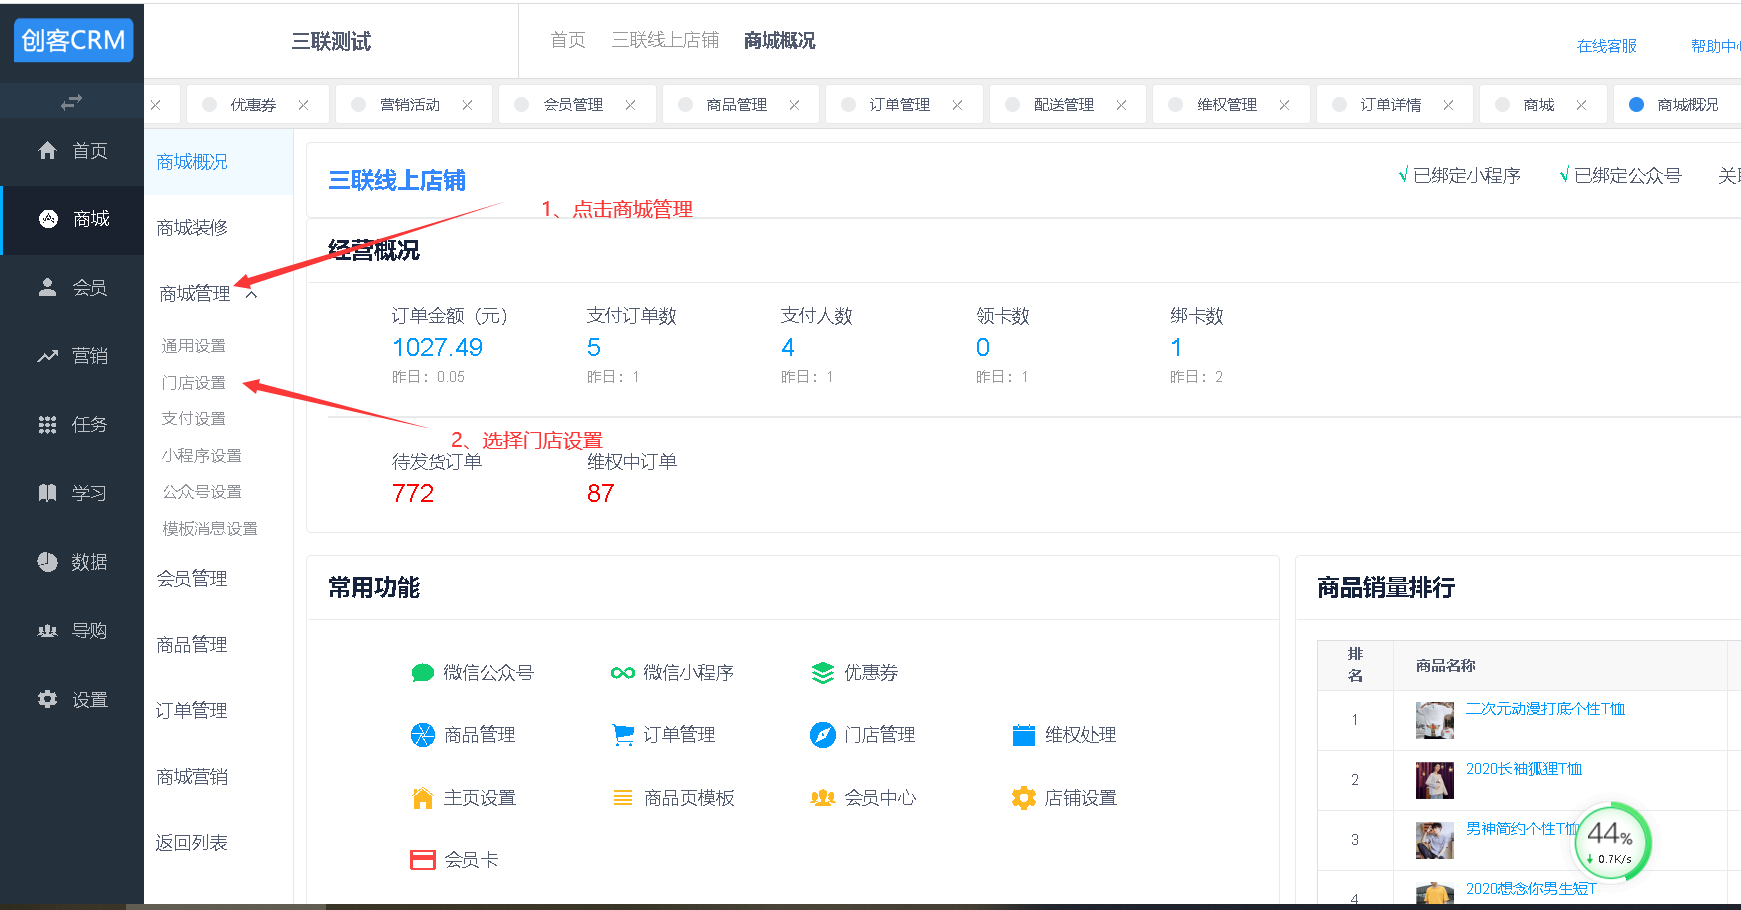Click the 三联线上店铺 store title
Screen dimensions: 1741x910
tap(397, 181)
